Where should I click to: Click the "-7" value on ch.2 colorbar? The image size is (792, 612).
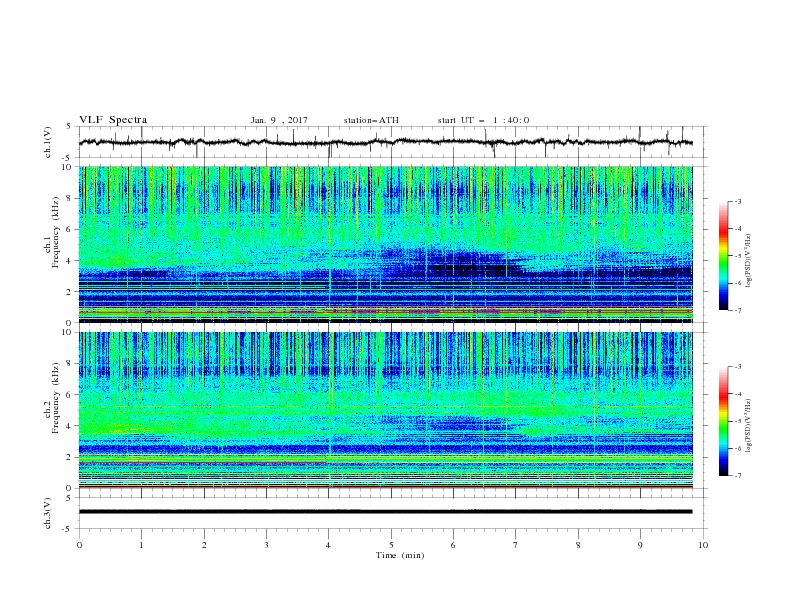coord(738,476)
